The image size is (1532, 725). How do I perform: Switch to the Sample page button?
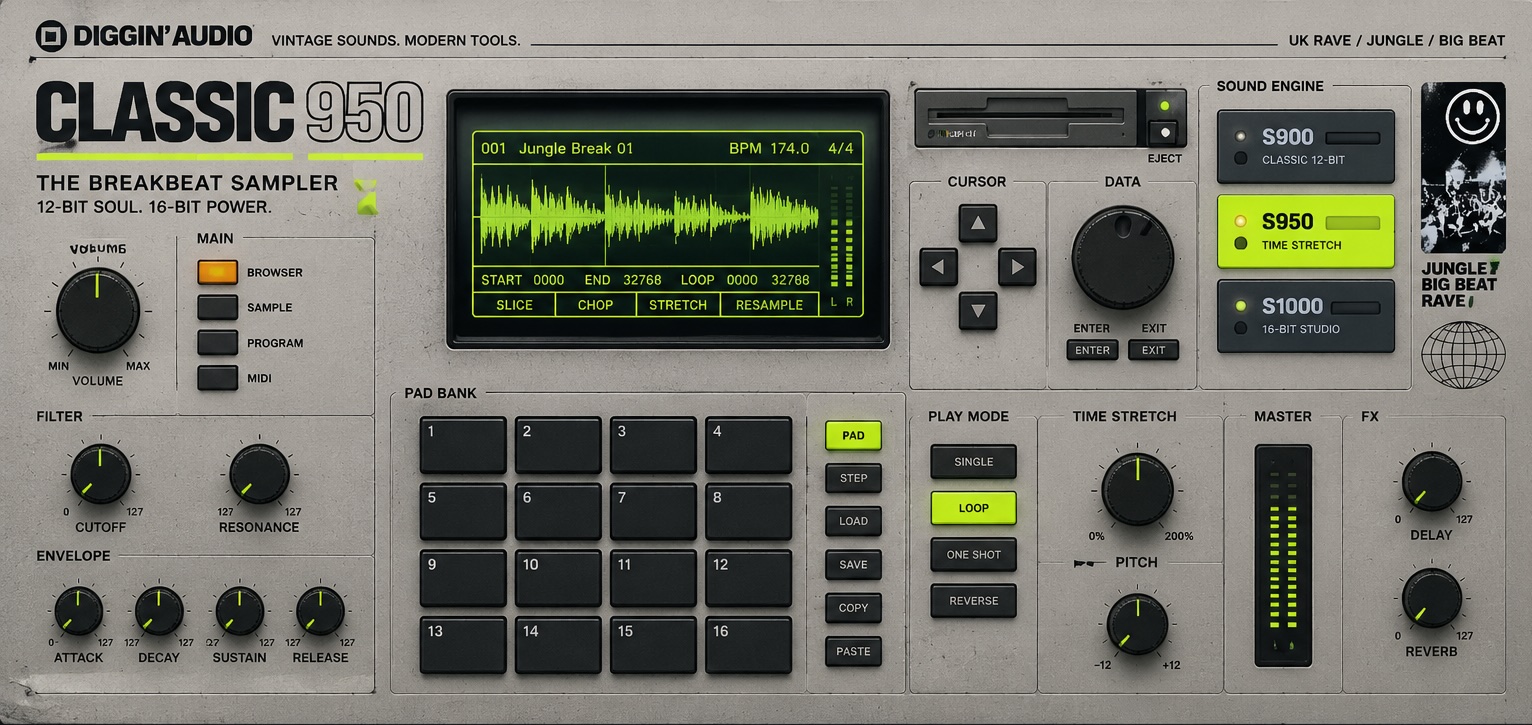(x=217, y=307)
